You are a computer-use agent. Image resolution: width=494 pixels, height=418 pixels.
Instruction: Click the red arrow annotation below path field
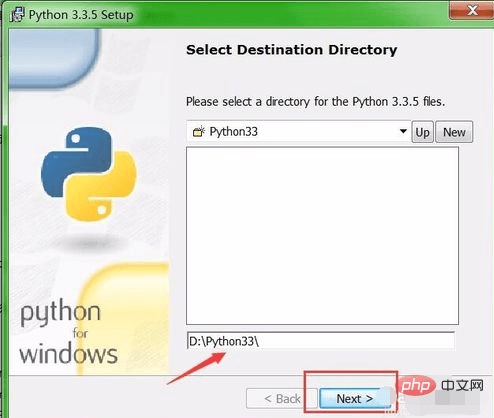point(196,368)
